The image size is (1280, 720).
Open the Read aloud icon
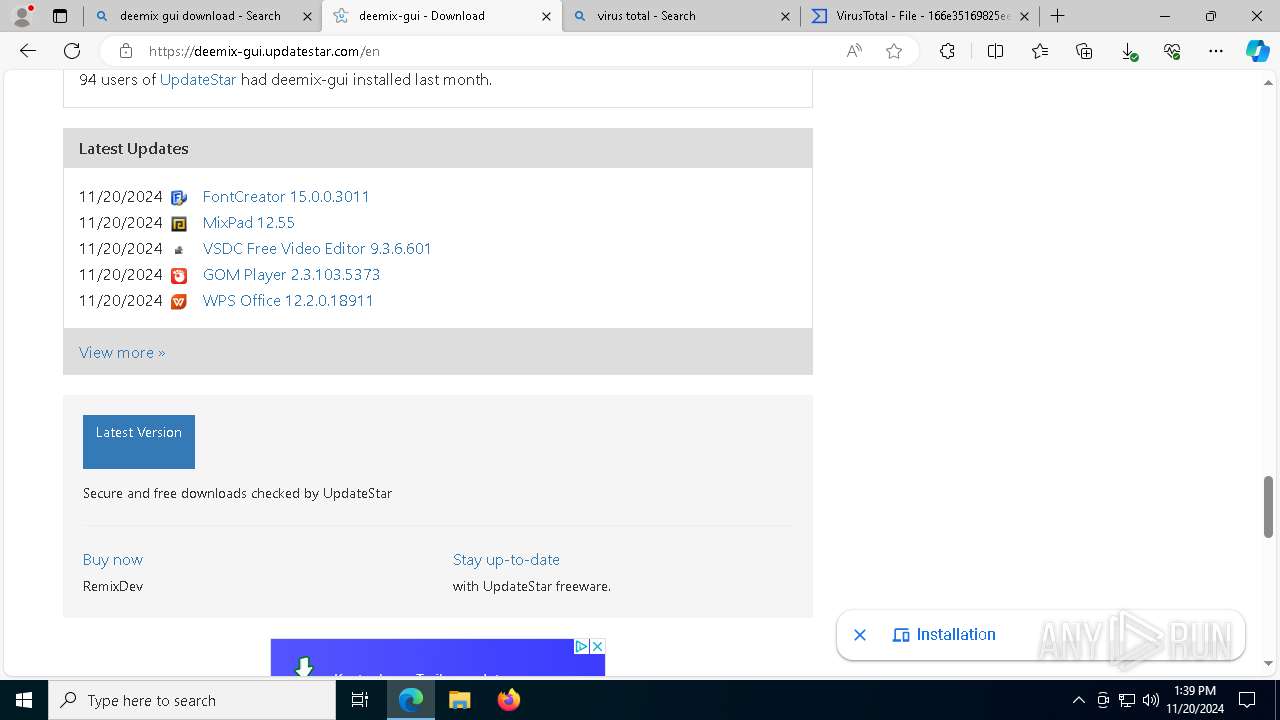click(x=854, y=51)
